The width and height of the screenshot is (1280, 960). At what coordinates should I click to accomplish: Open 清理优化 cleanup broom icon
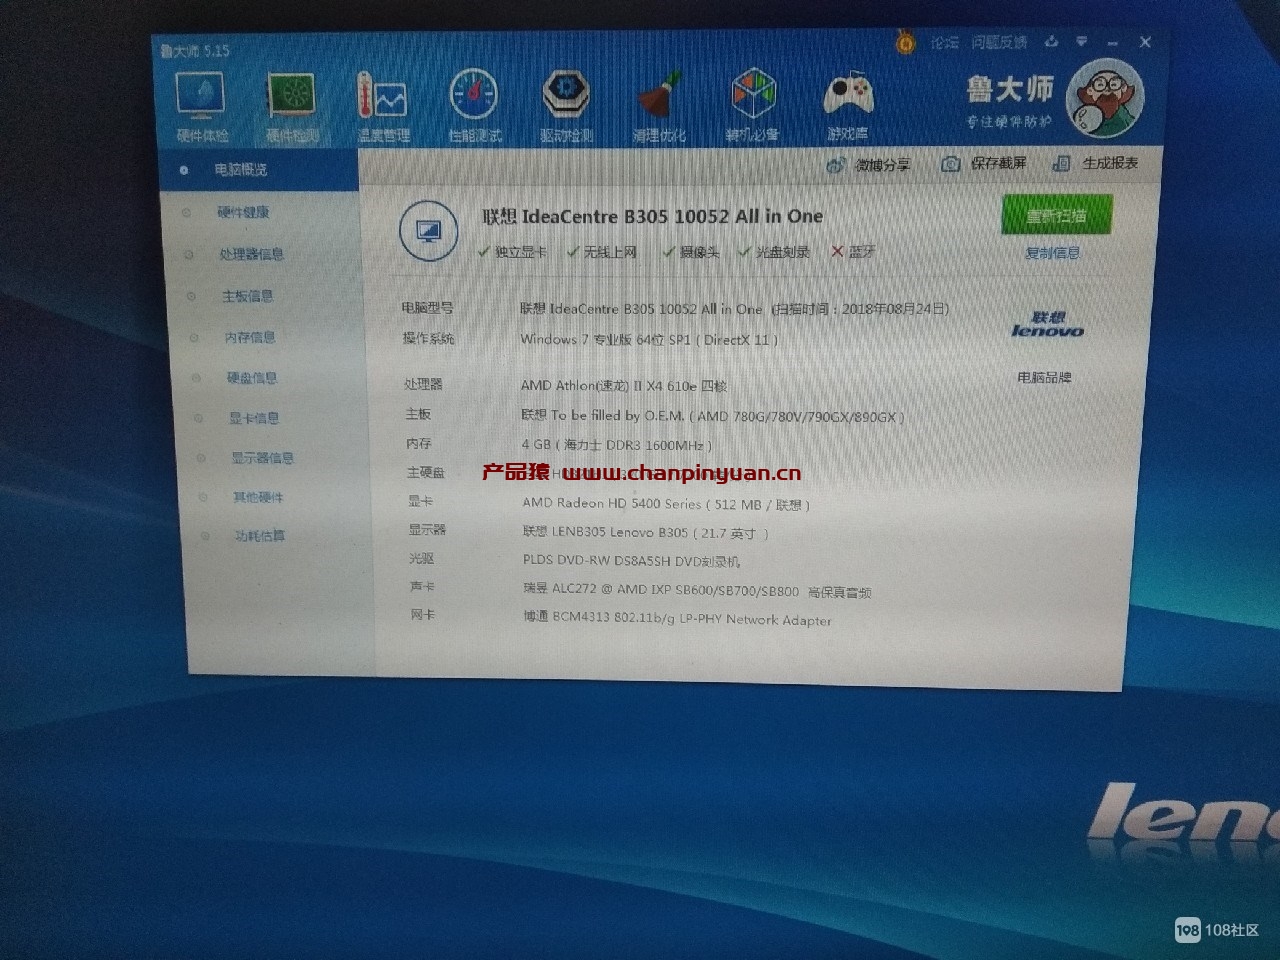(x=658, y=107)
